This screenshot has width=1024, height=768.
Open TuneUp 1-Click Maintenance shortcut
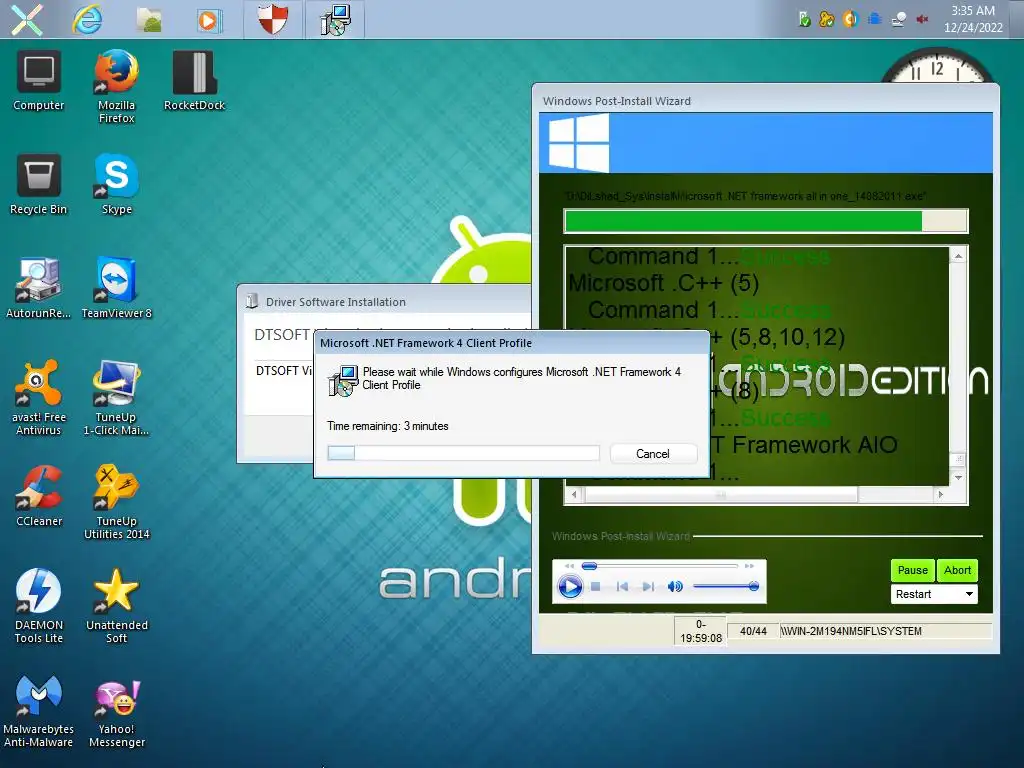click(116, 397)
